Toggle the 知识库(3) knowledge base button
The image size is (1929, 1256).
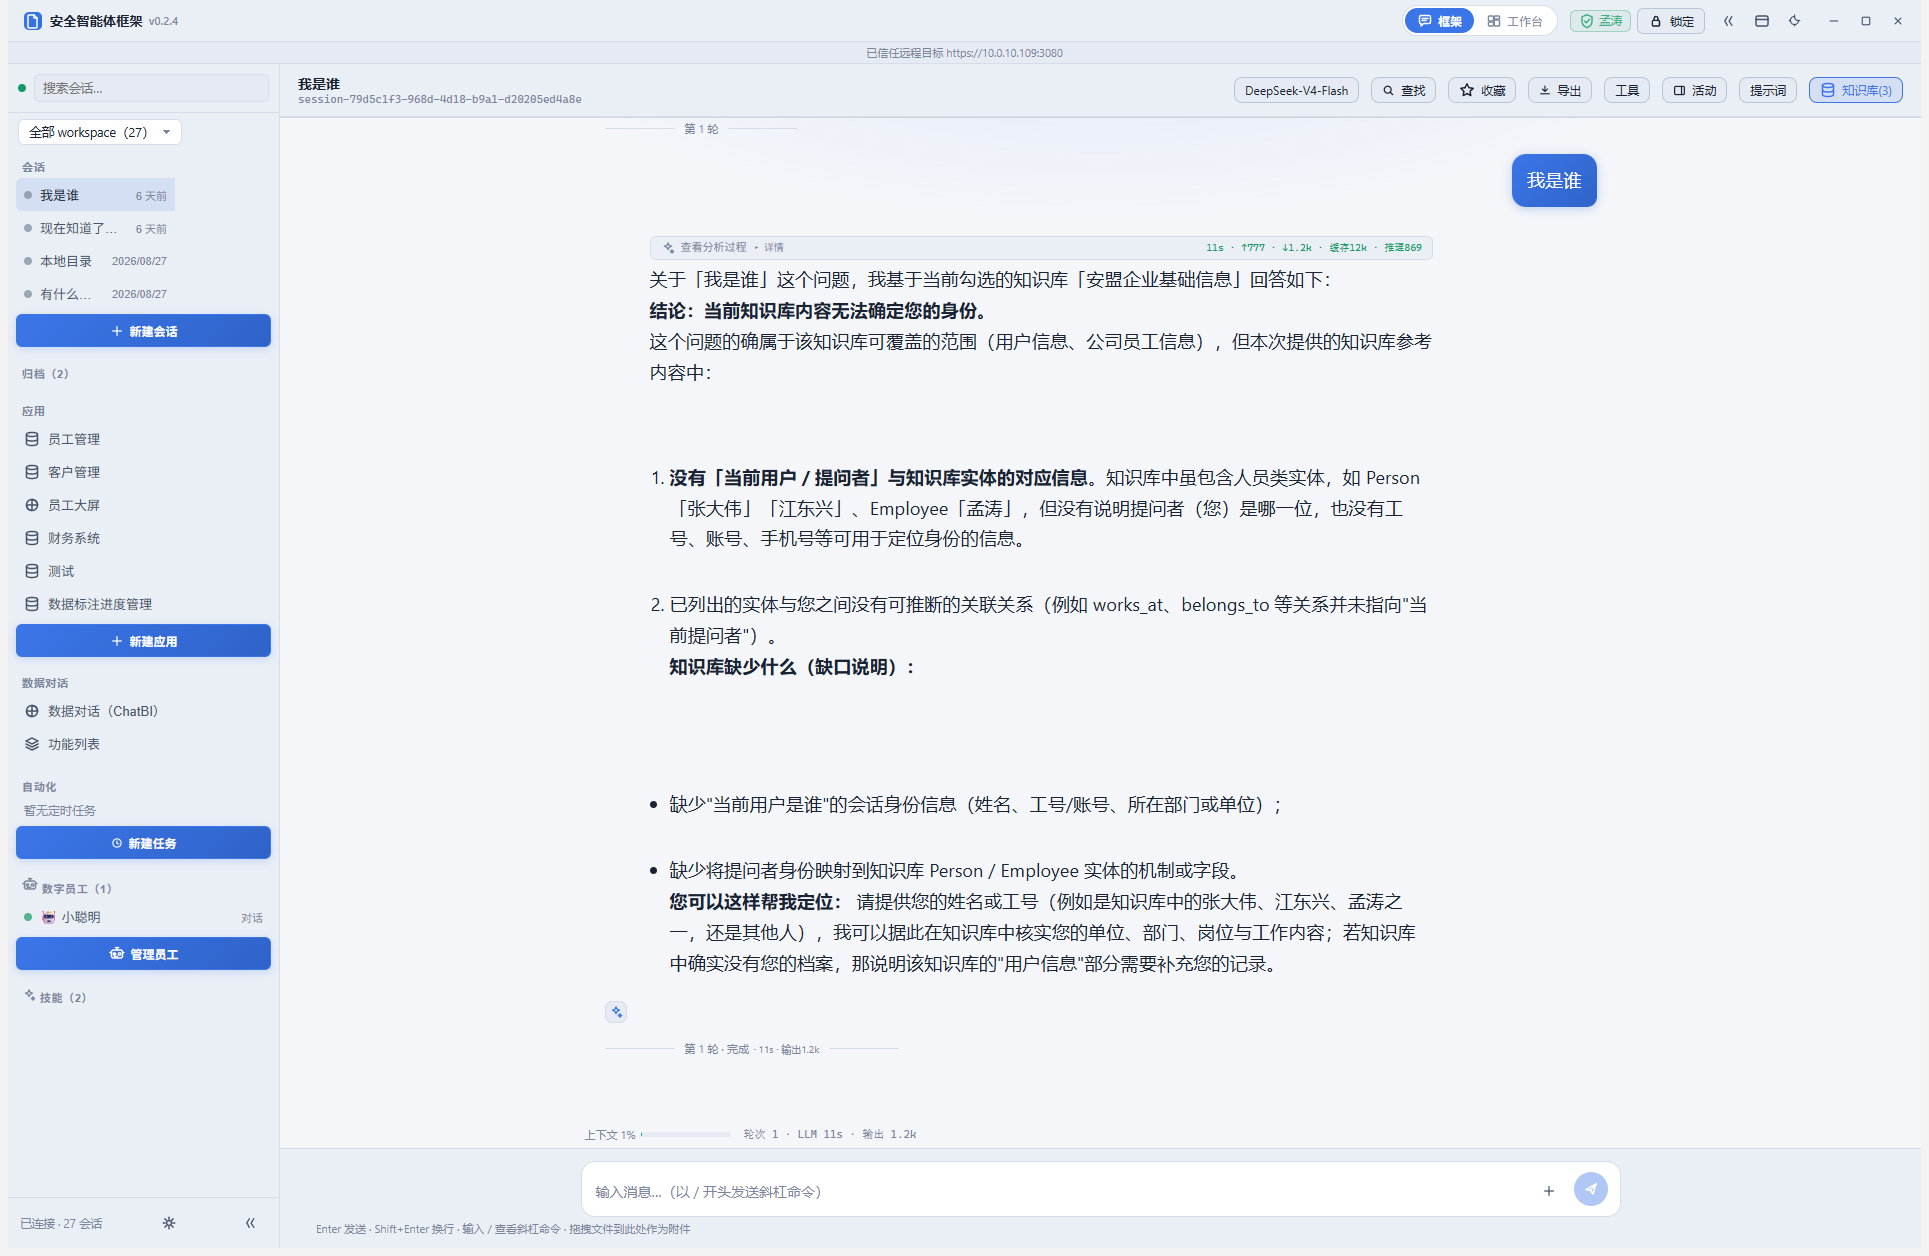coord(1856,90)
